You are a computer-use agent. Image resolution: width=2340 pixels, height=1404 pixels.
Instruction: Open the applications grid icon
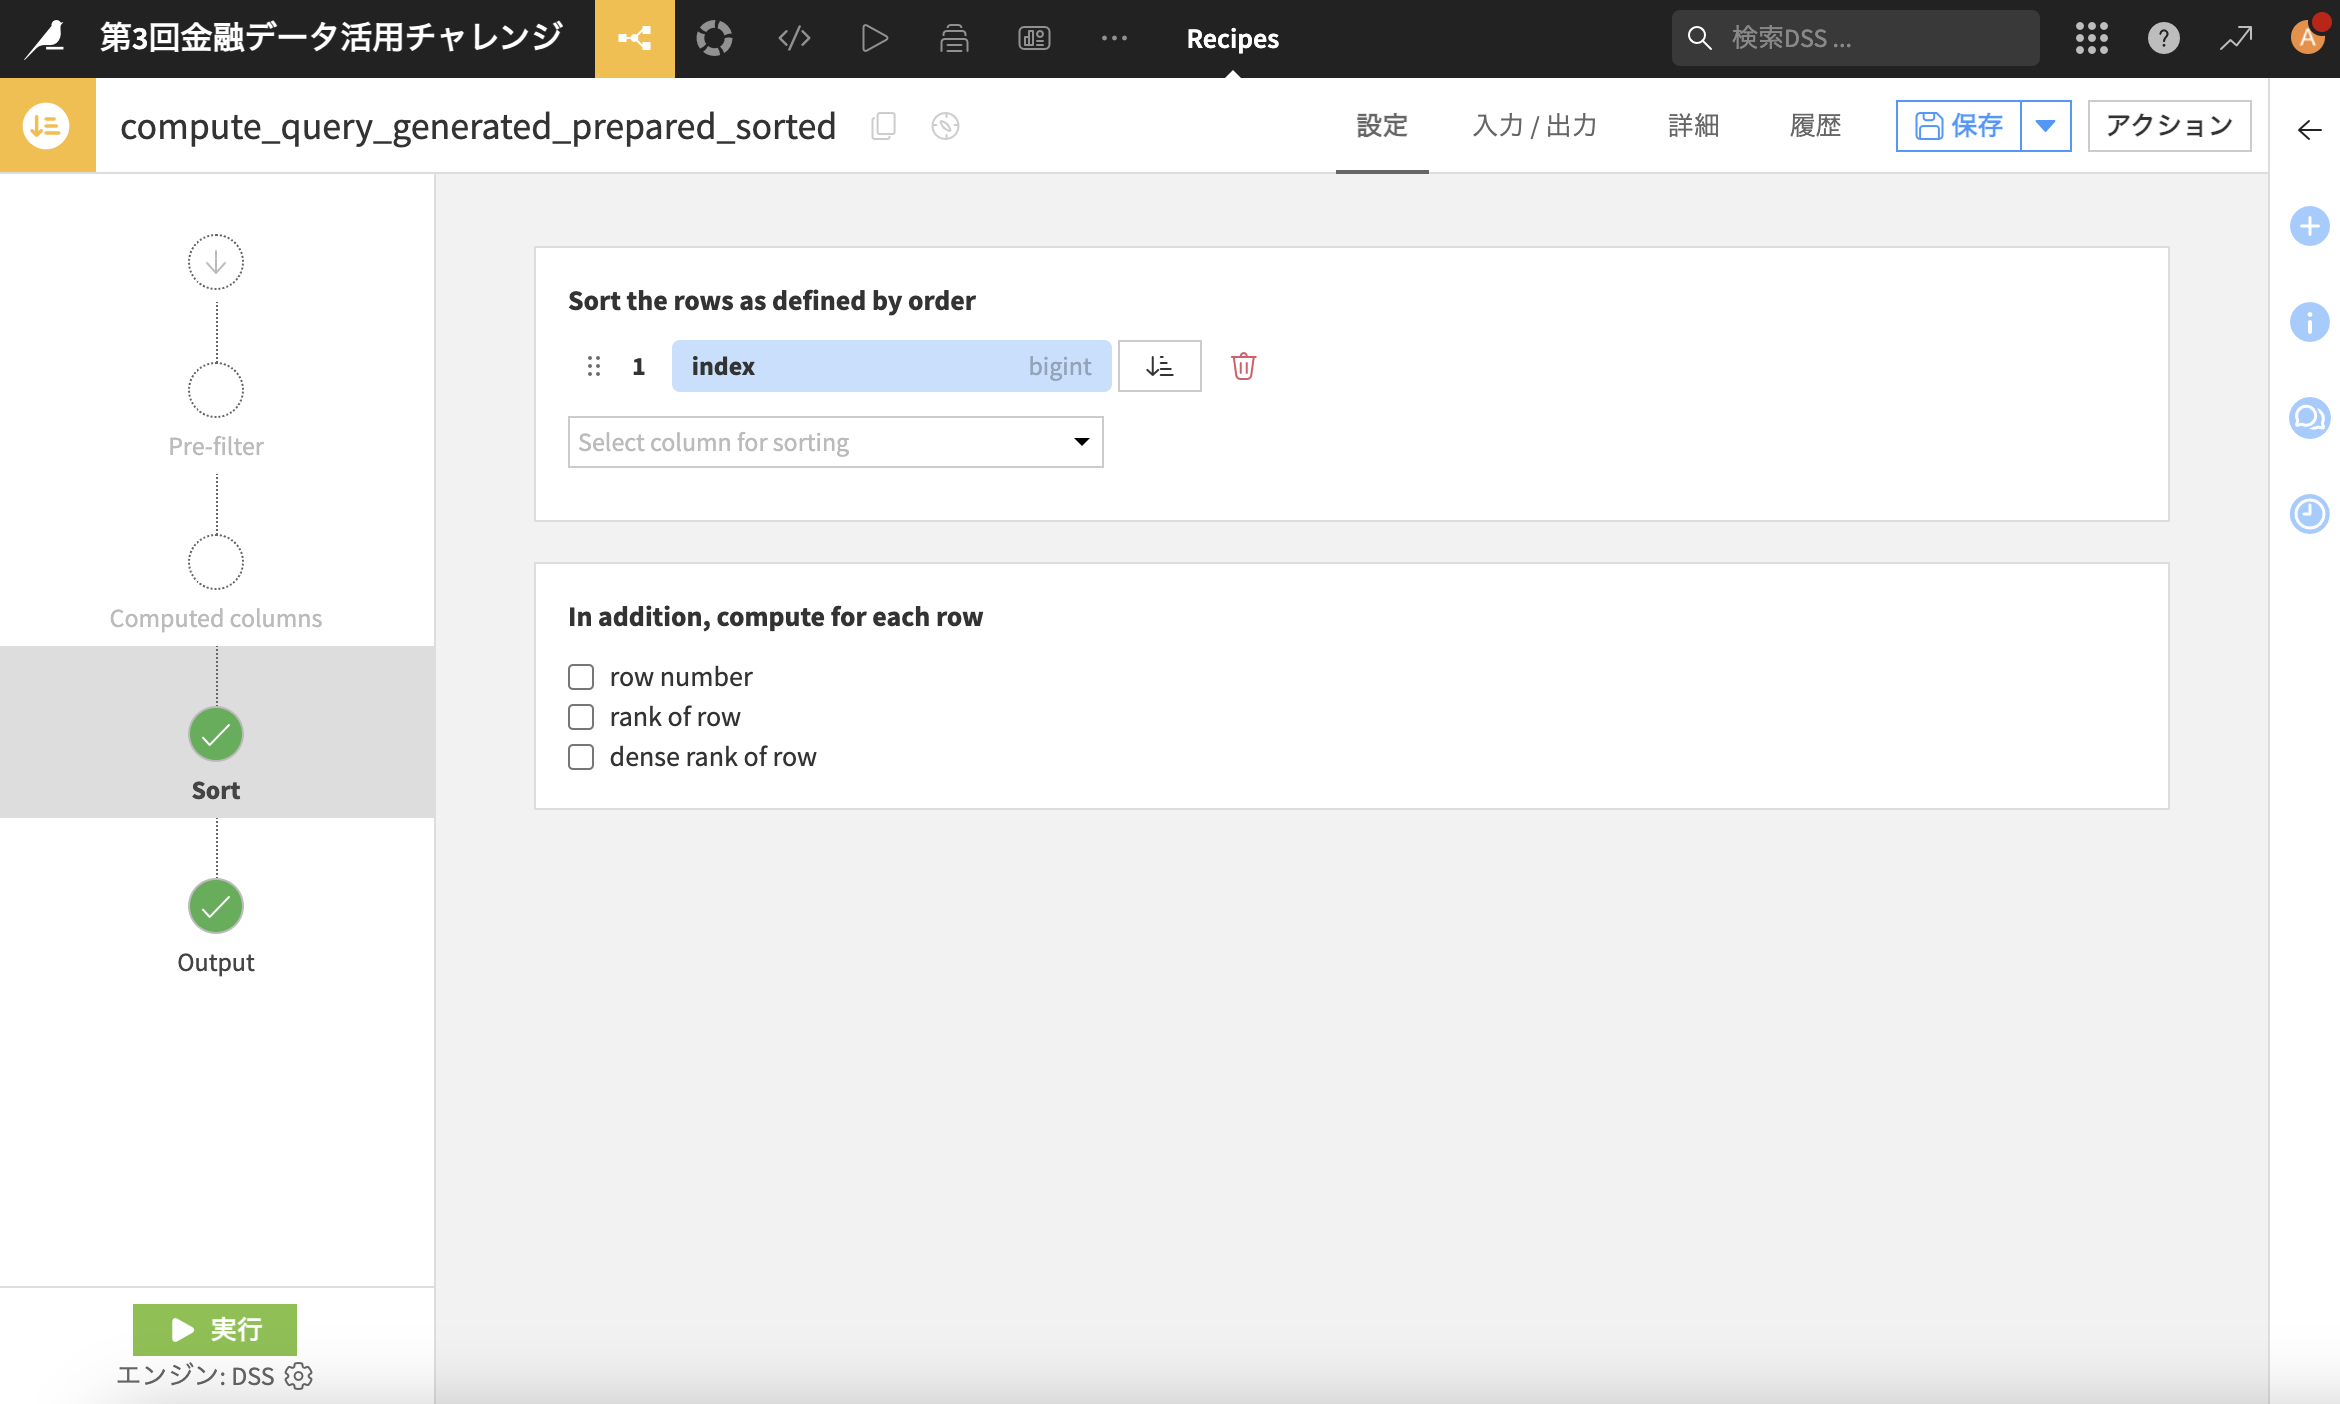(x=2091, y=39)
